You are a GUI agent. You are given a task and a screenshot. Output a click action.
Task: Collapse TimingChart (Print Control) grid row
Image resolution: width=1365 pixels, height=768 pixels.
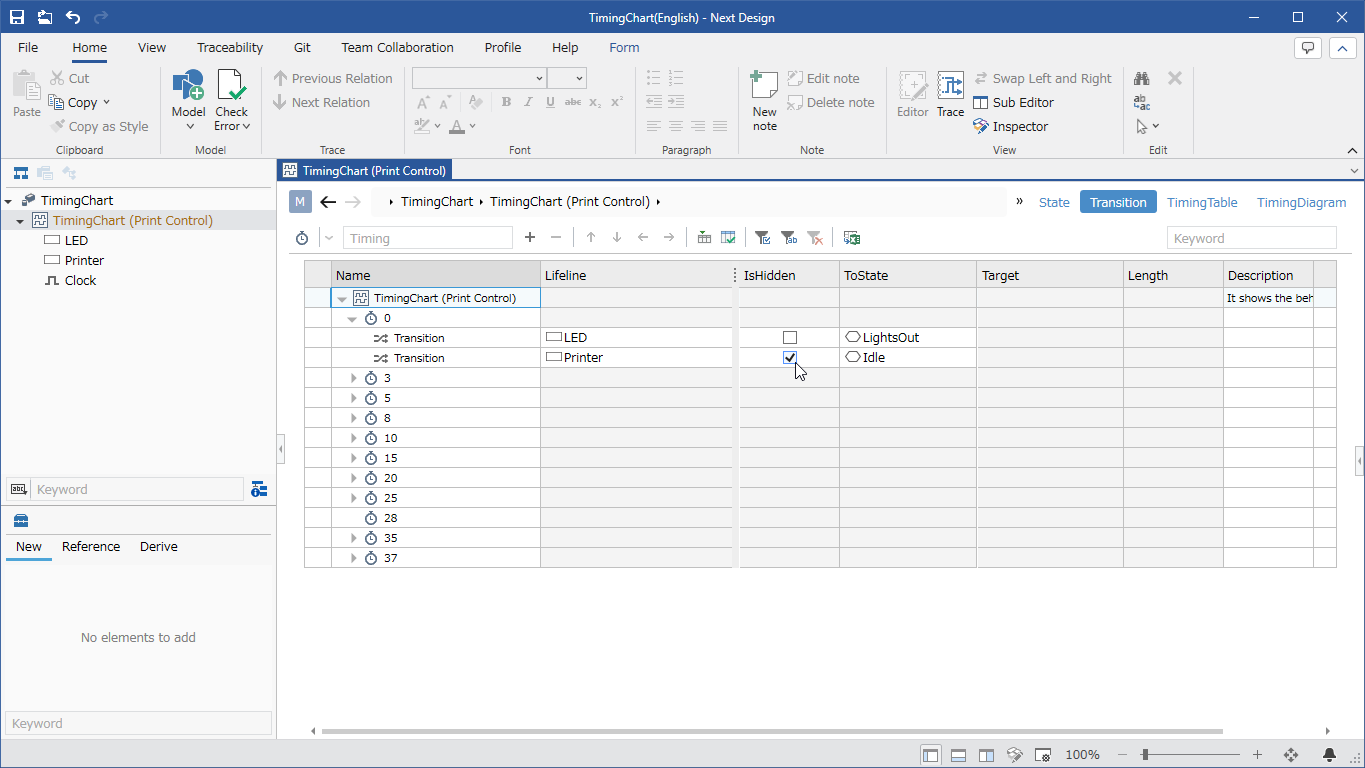click(342, 298)
